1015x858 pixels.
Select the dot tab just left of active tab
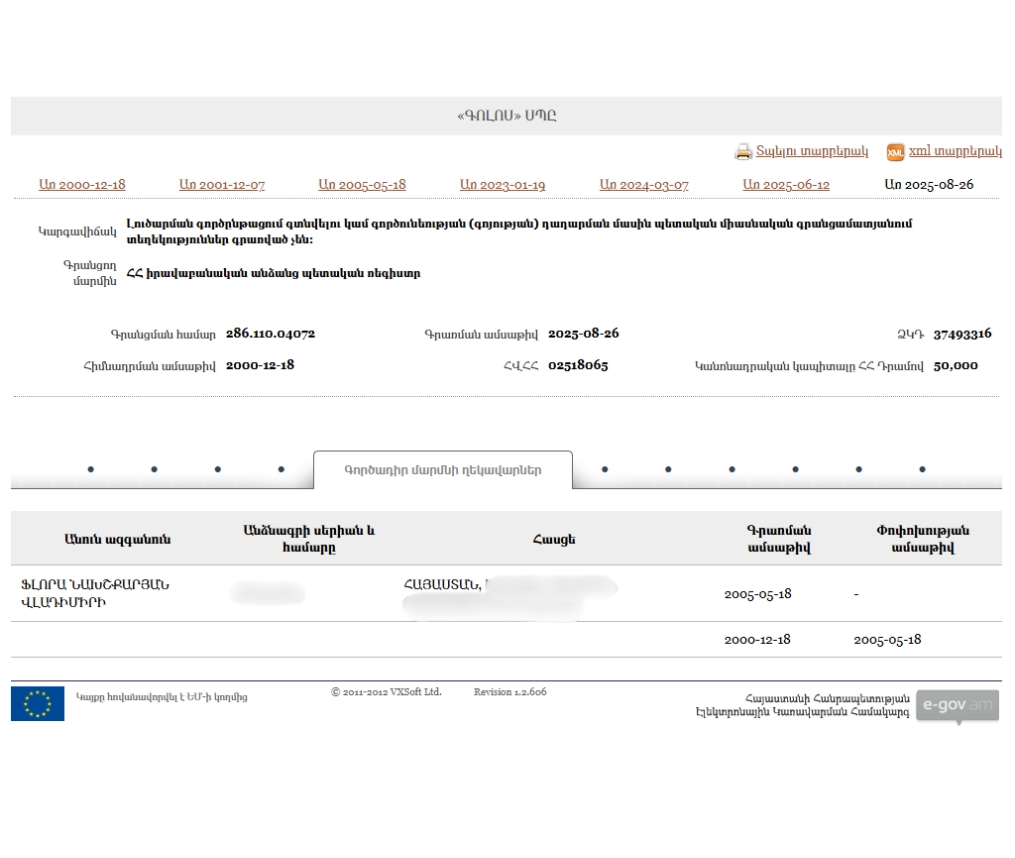pos(281,469)
